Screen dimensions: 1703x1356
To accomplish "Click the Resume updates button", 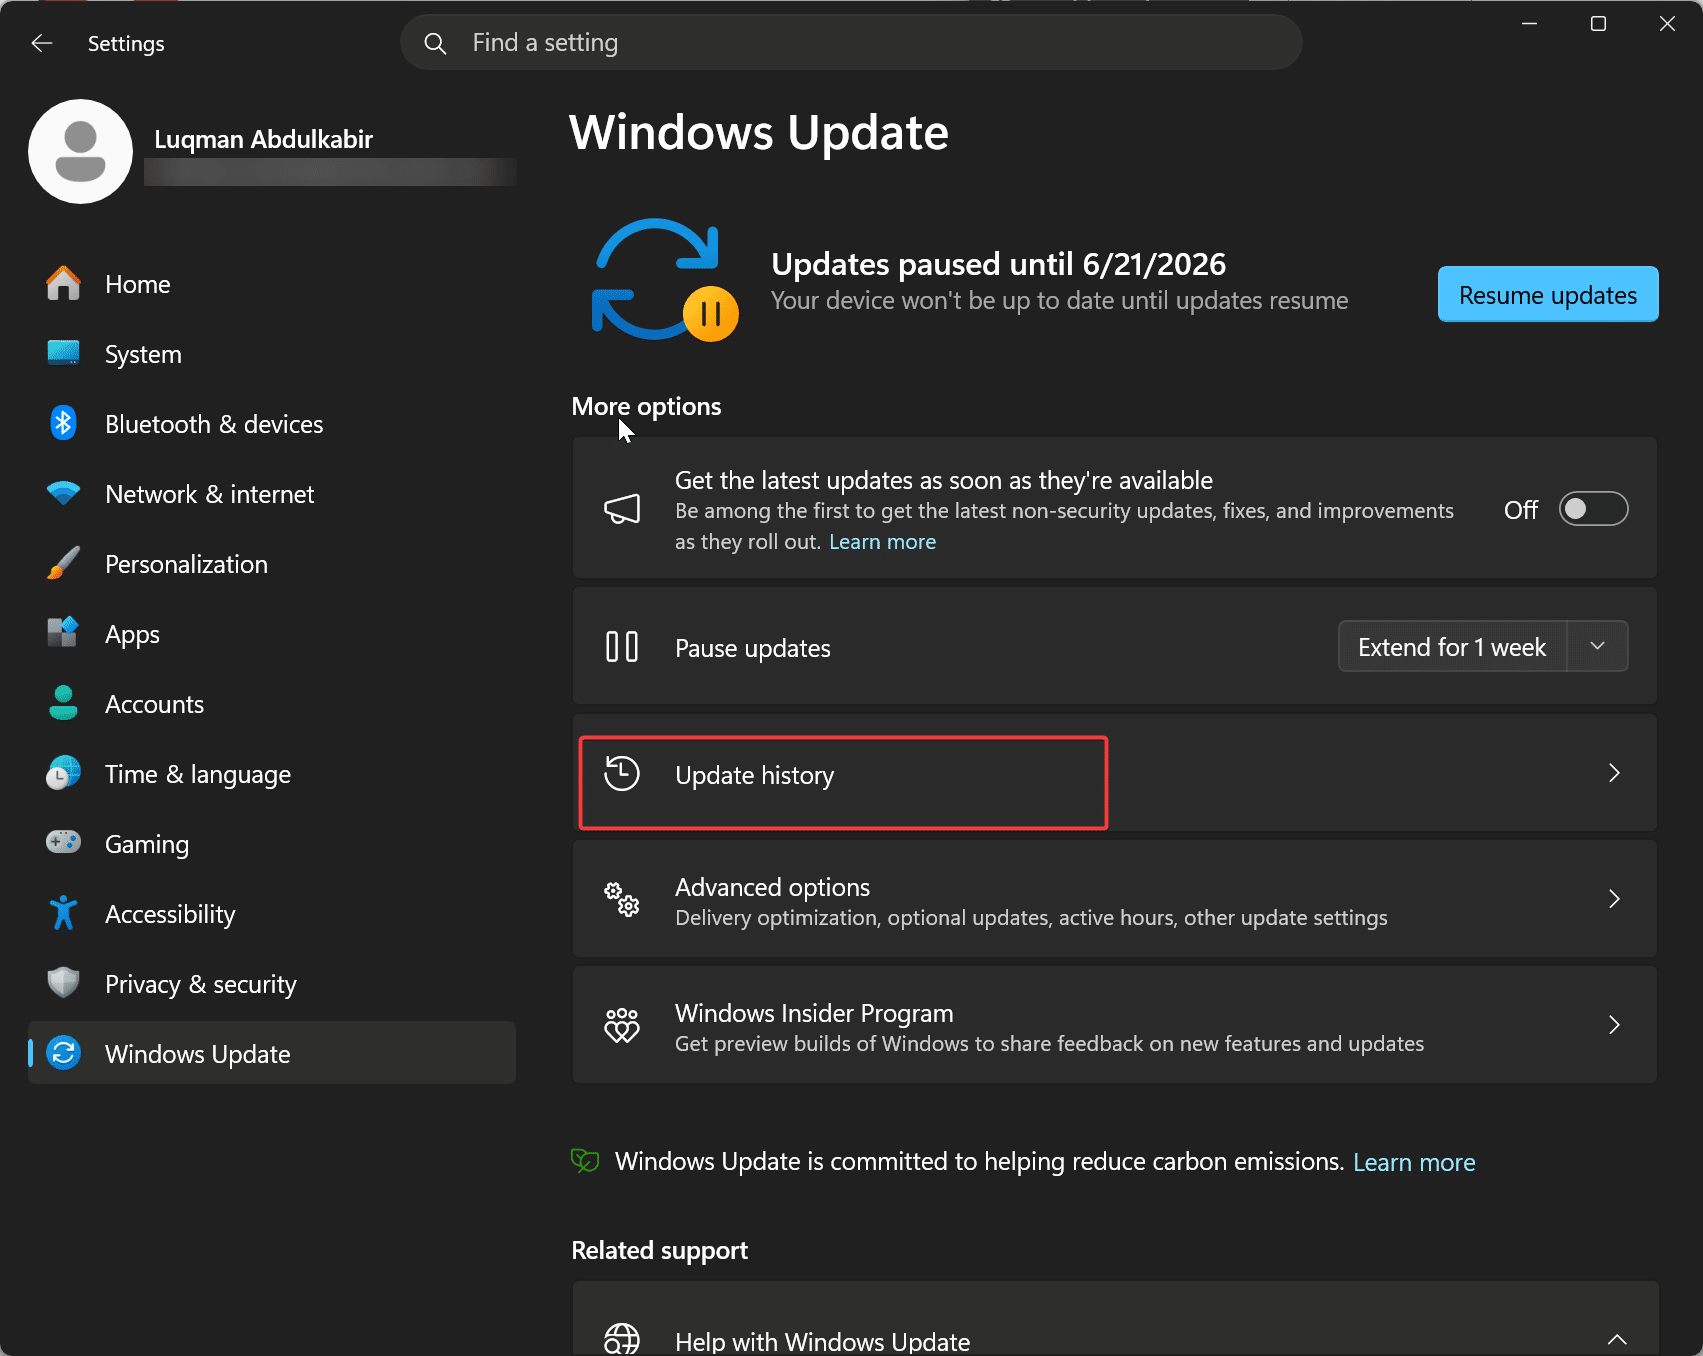I will 1548,294.
